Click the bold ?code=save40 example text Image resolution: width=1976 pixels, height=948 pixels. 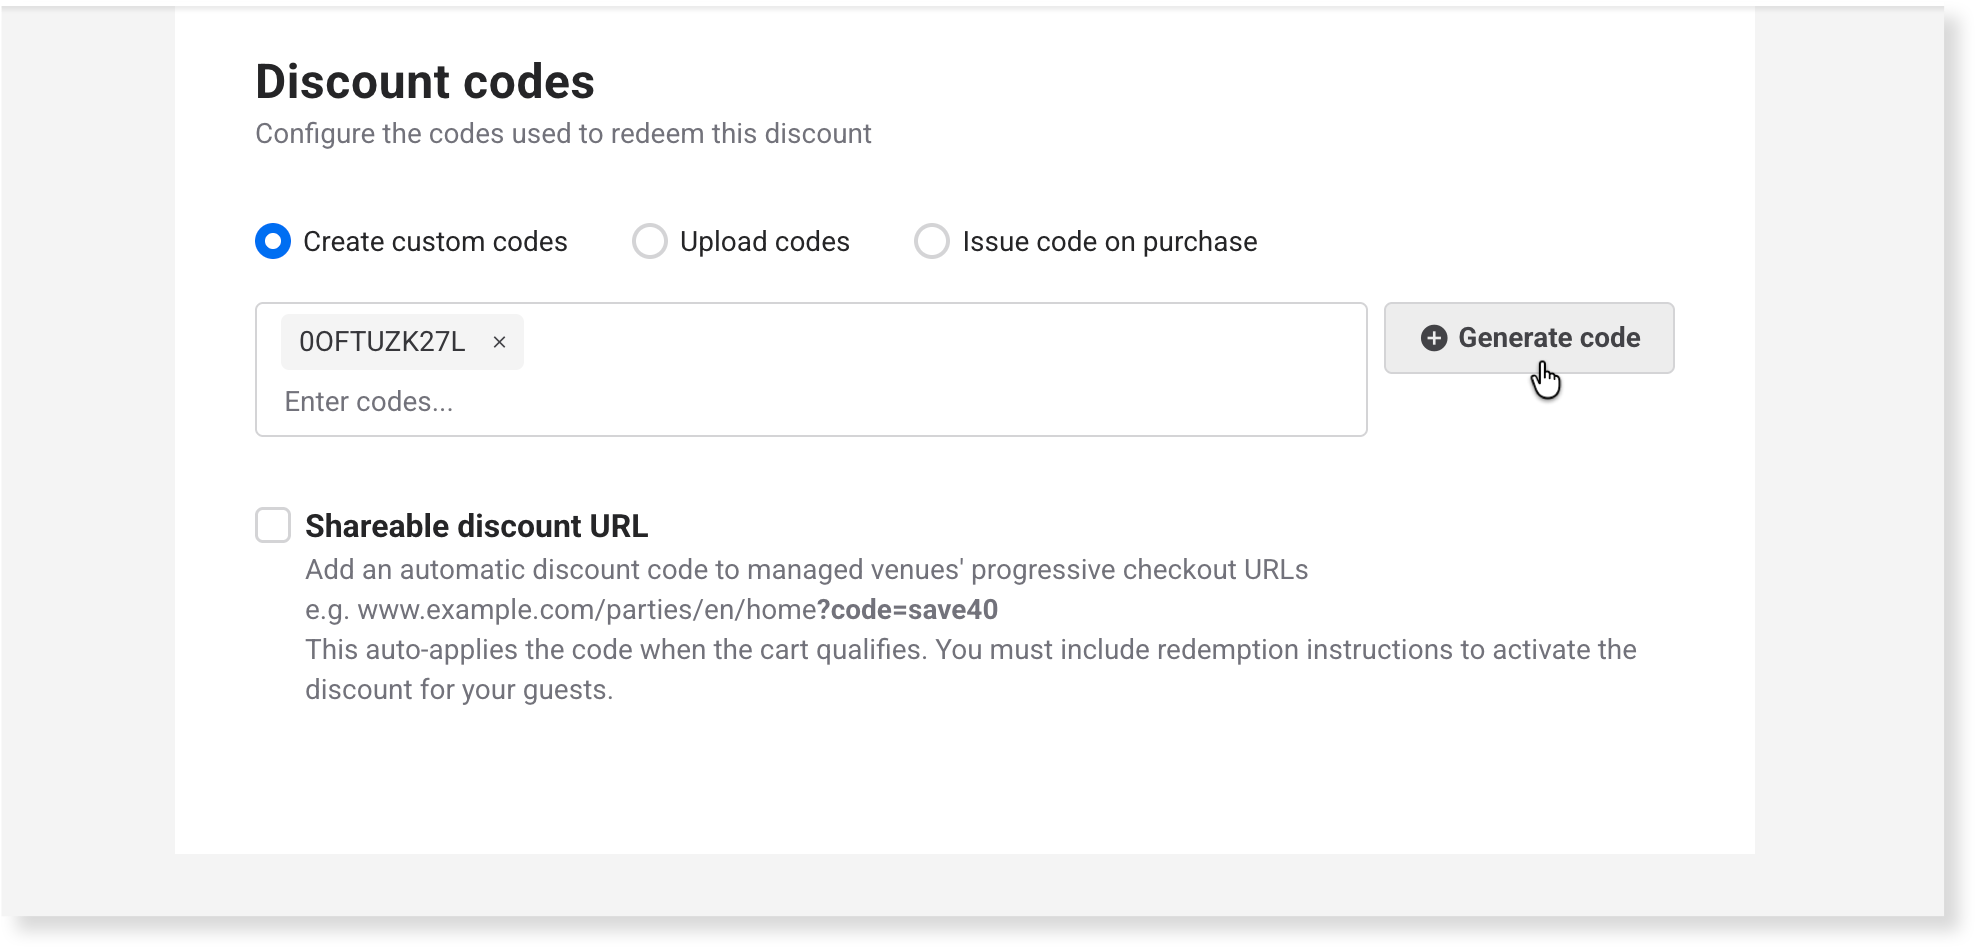coord(908,610)
